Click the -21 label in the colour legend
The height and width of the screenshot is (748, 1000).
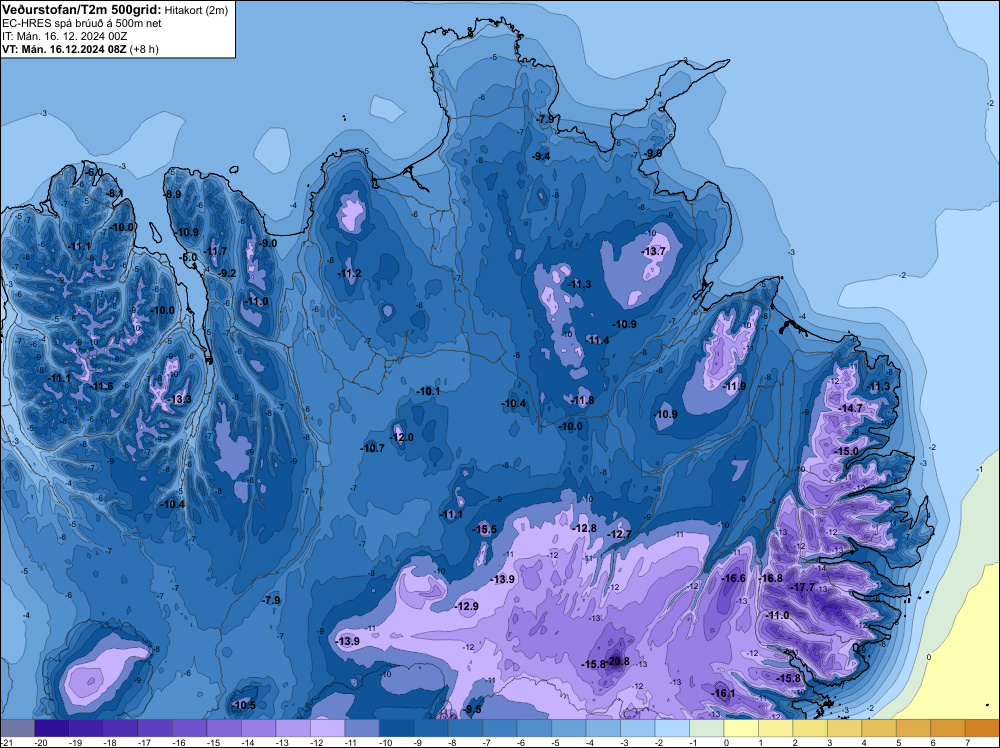pos(6,742)
